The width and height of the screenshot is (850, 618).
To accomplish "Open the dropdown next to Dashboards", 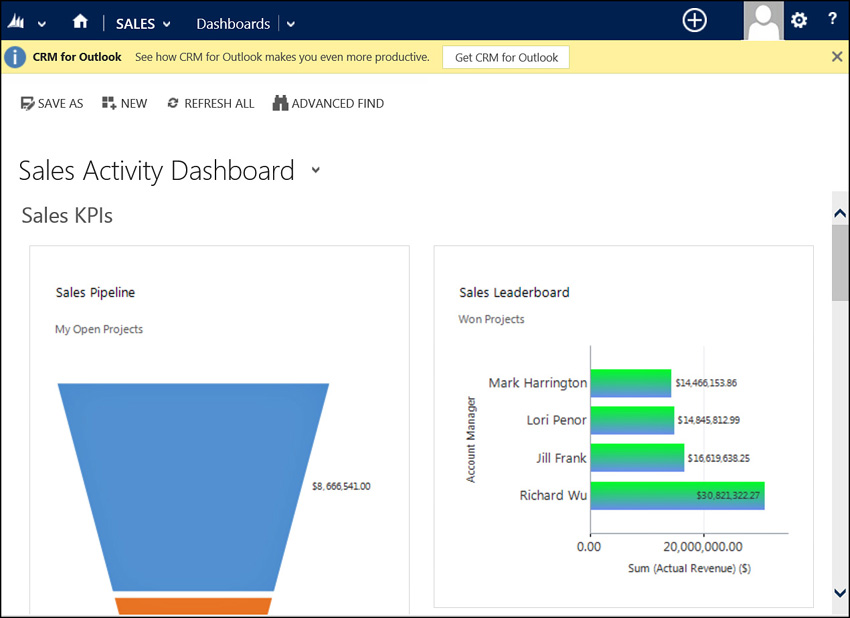I will click(x=291, y=24).
